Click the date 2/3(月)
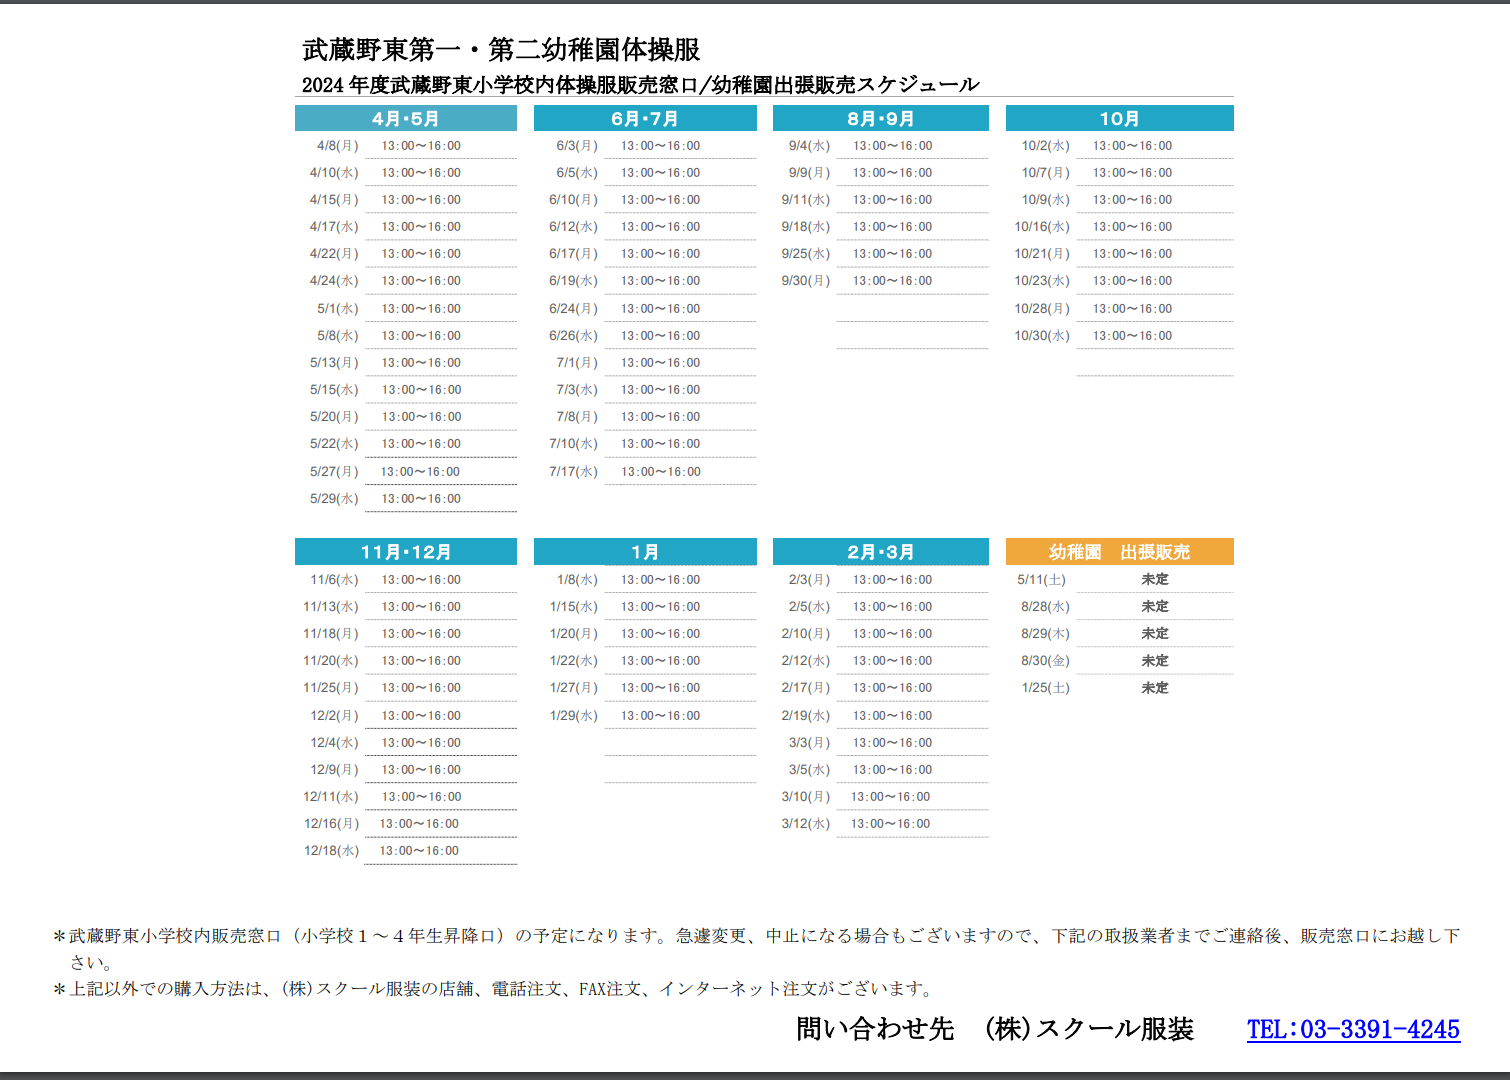The width and height of the screenshot is (1510, 1080). (810, 580)
